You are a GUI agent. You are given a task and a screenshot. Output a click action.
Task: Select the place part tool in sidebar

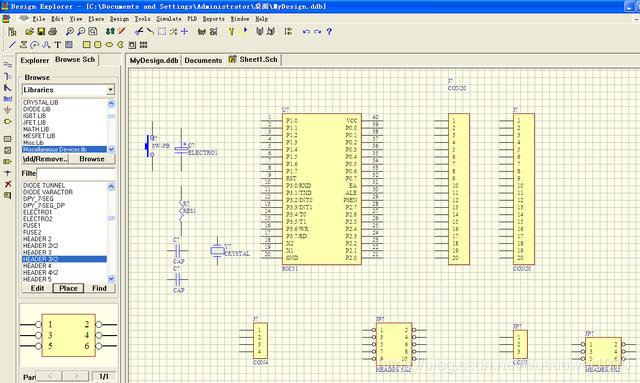tap(7, 122)
